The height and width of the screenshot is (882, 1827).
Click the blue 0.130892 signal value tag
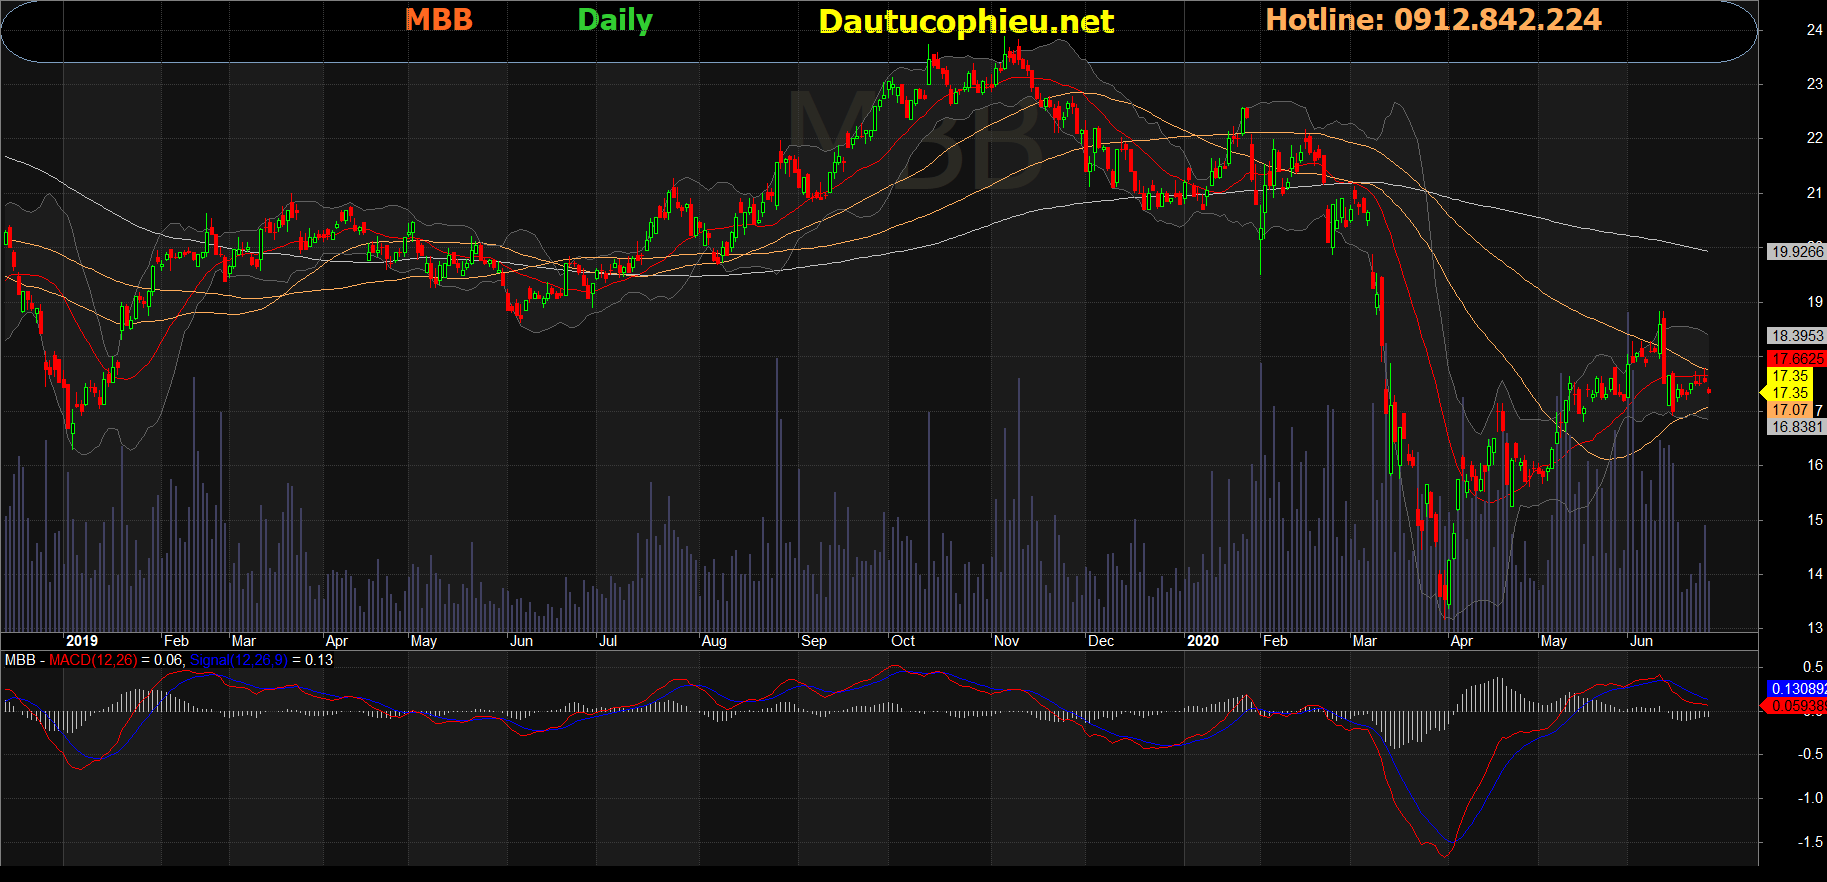1796,689
